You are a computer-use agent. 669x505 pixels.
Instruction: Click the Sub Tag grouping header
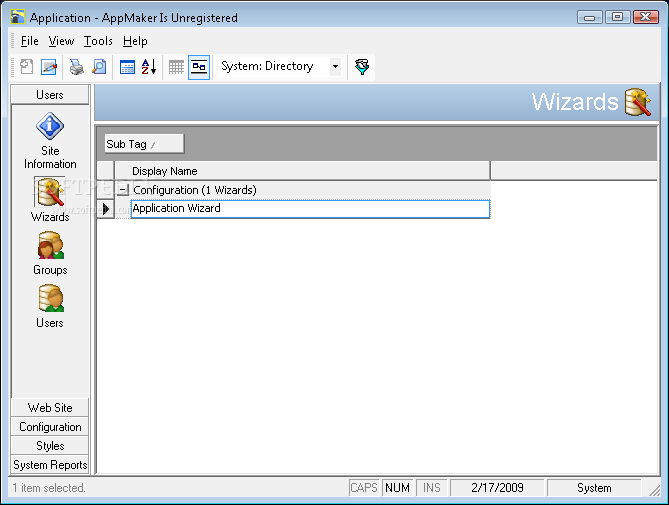(144, 144)
